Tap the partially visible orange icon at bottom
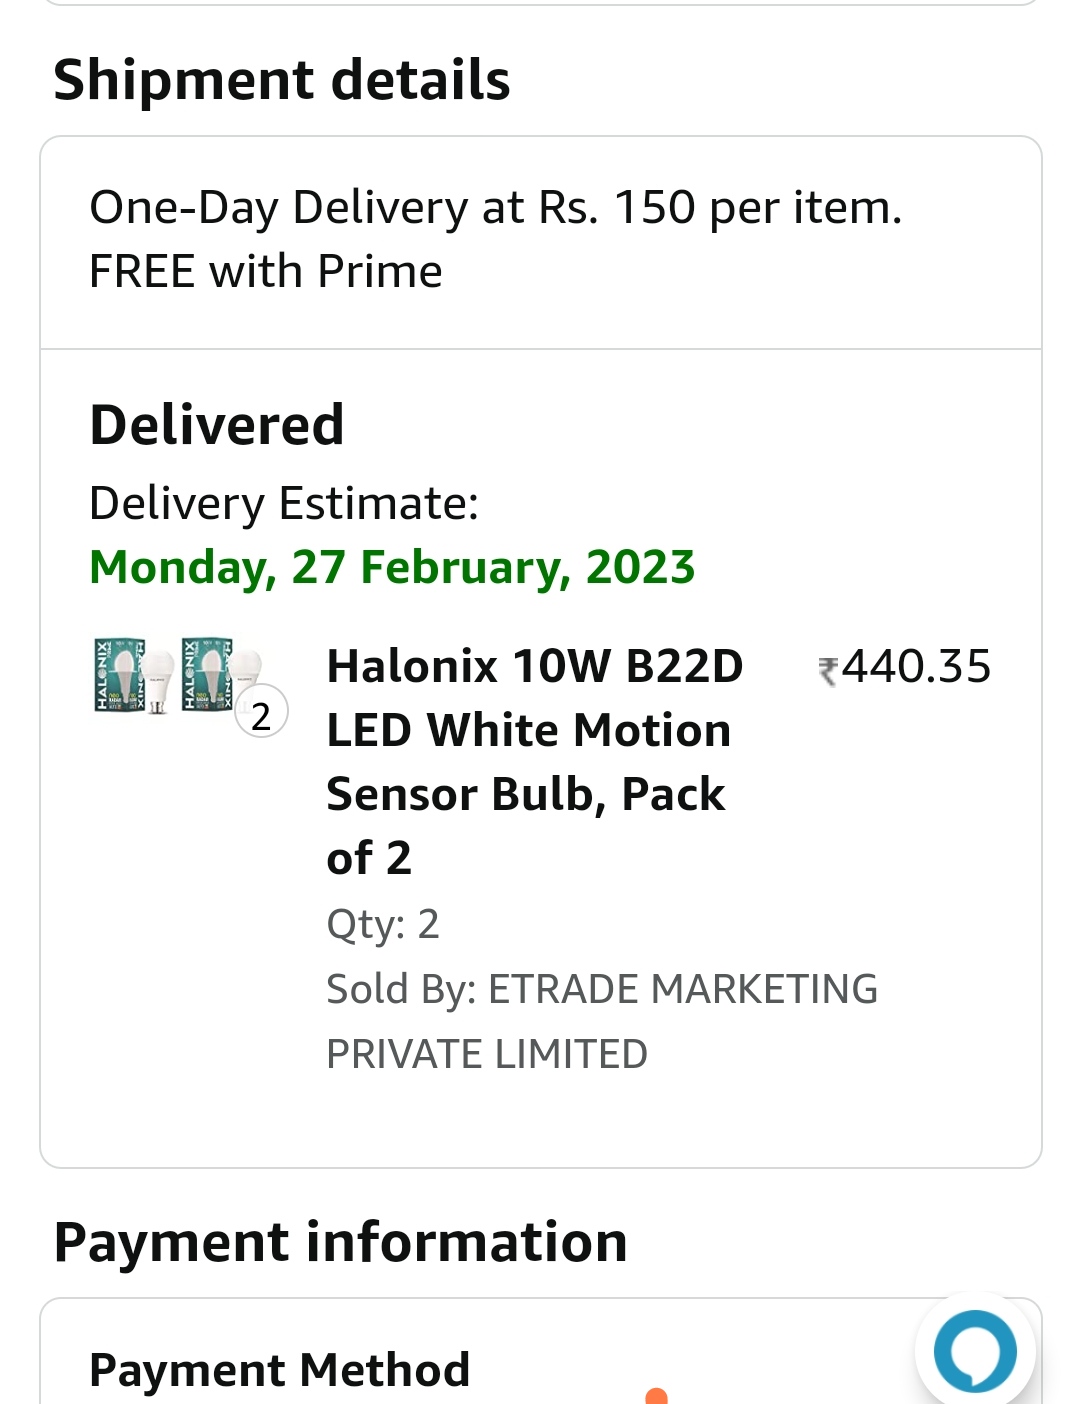This screenshot has width=1080, height=1404. click(x=656, y=1396)
